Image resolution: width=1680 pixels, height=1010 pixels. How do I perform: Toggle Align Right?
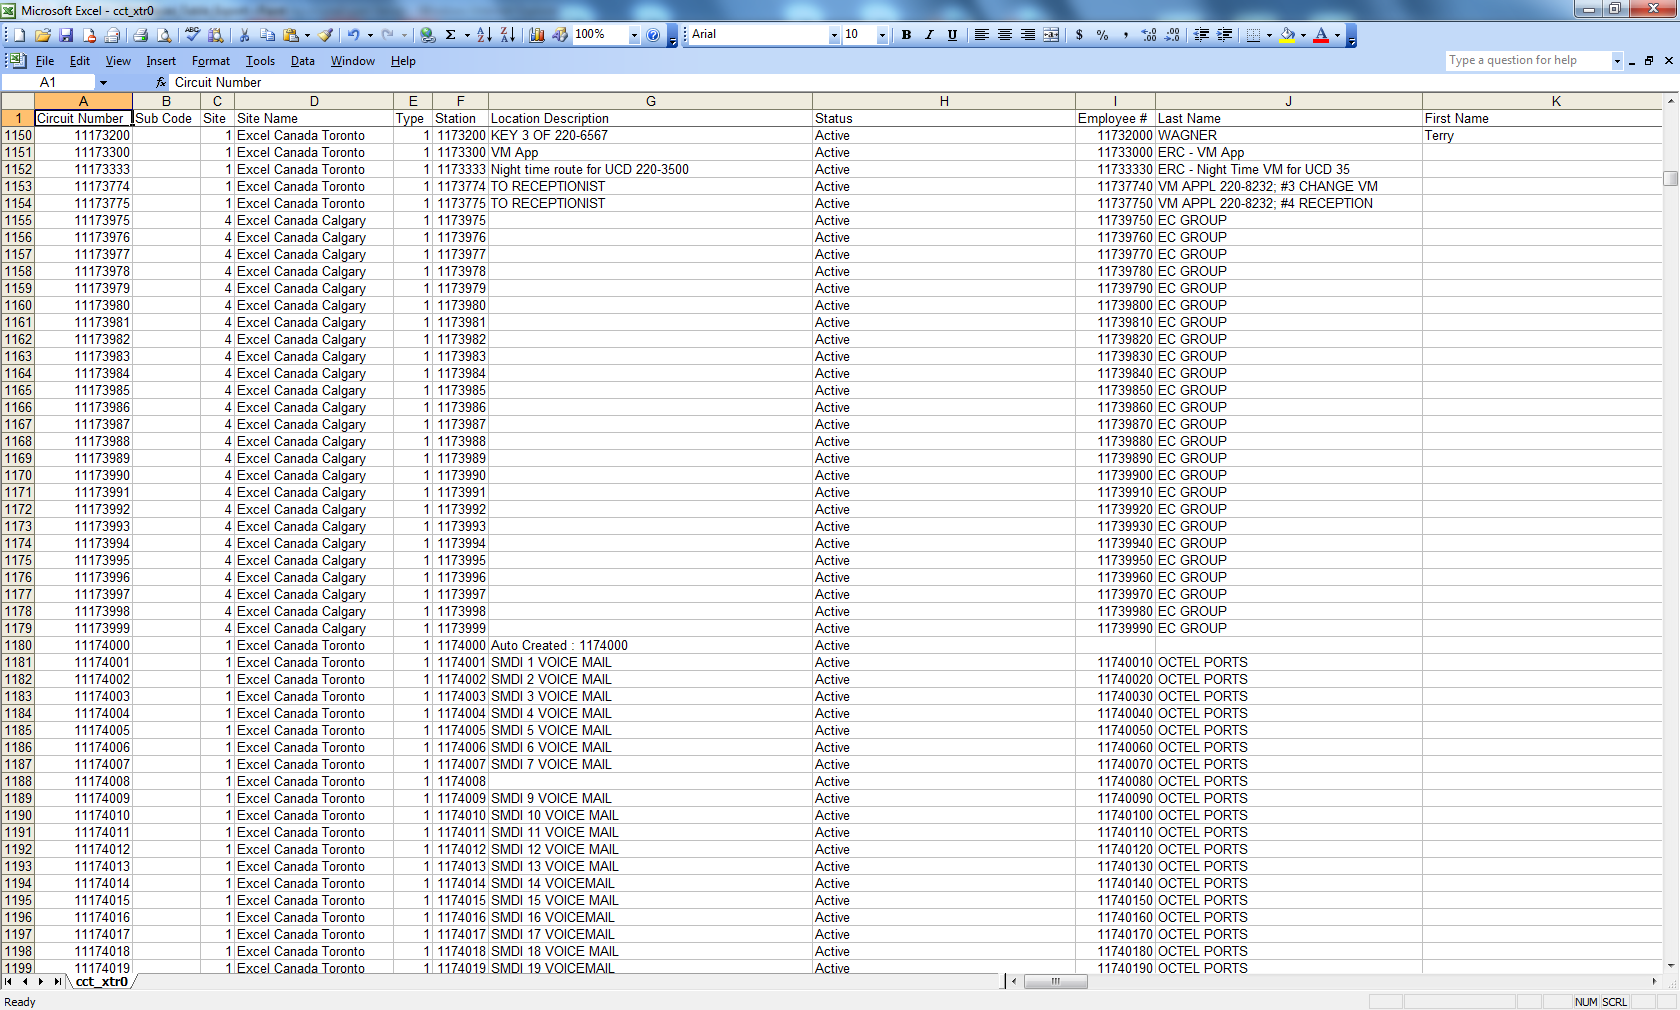point(1028,35)
